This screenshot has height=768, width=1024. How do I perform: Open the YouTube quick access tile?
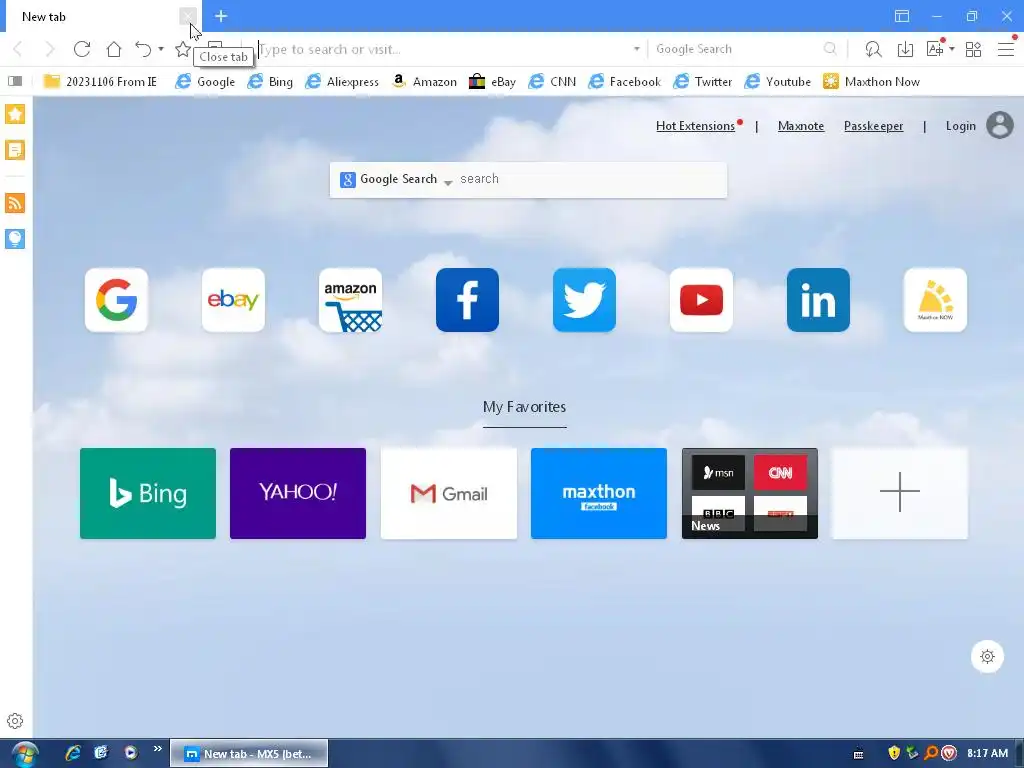coord(701,300)
